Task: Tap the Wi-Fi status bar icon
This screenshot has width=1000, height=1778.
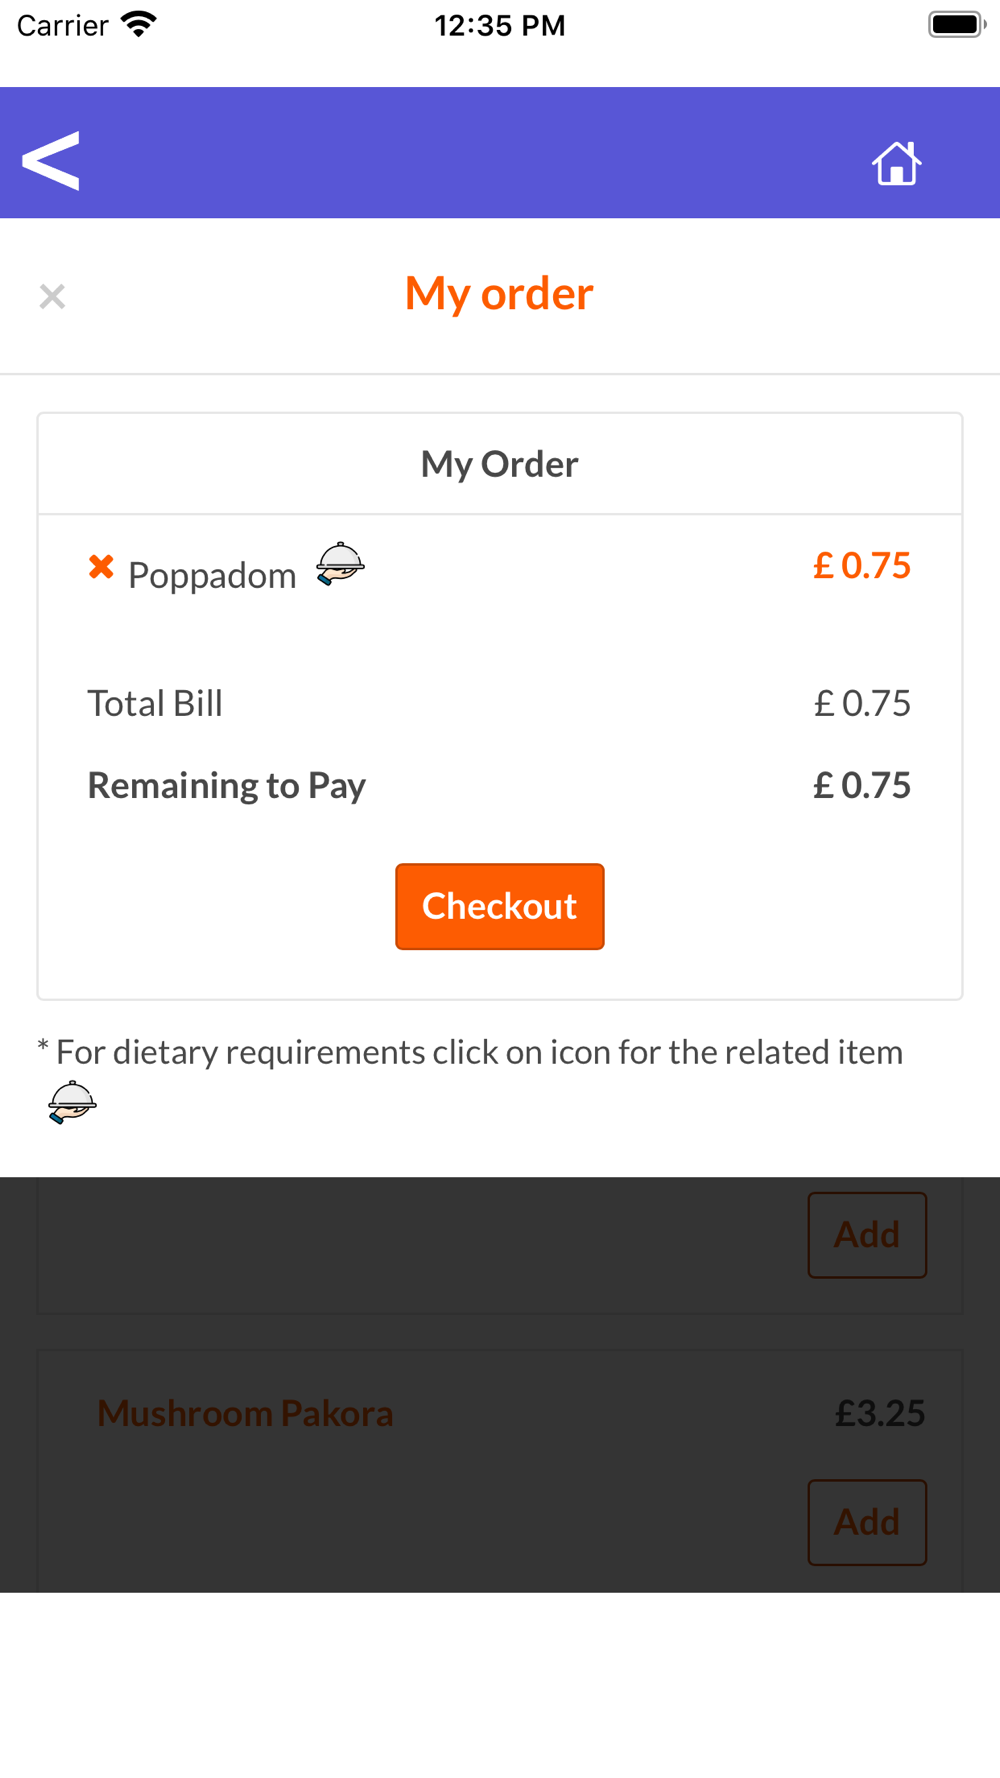Action: 138,25
